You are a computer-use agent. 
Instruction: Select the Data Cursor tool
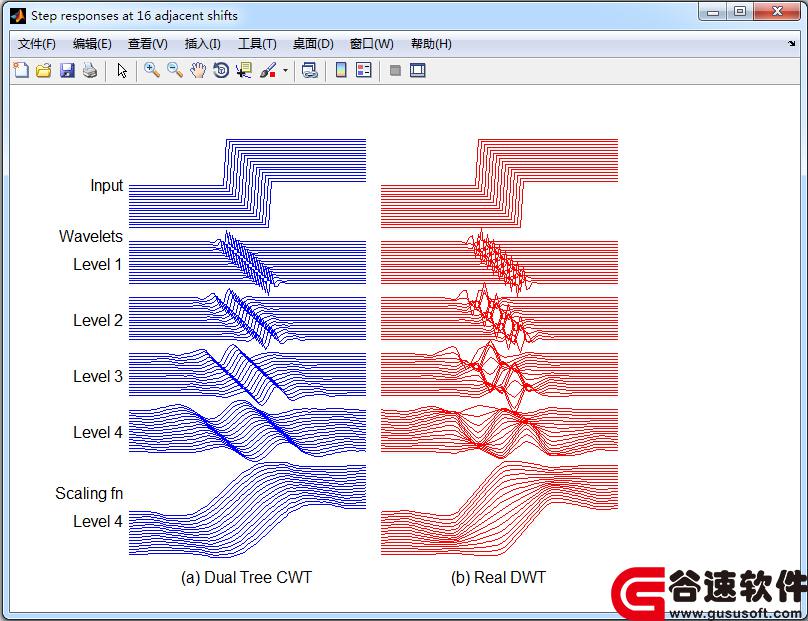244,70
